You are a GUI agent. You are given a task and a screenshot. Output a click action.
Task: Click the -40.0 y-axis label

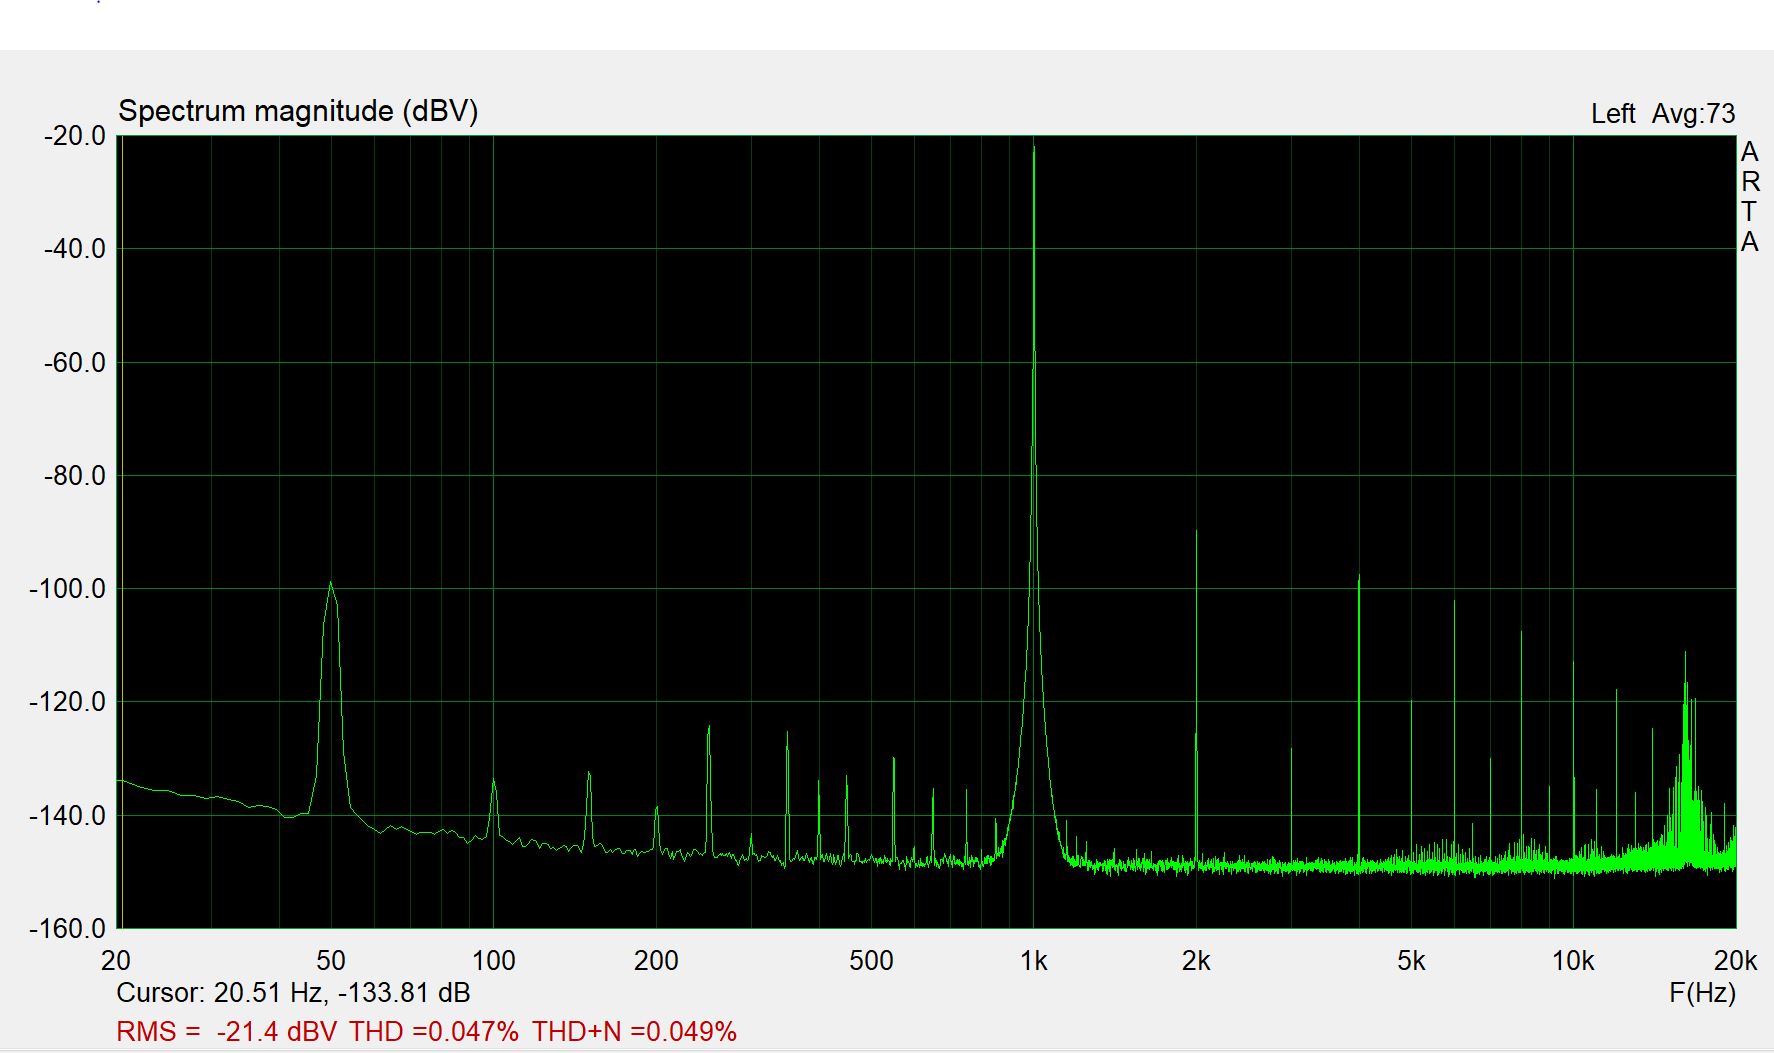[75, 249]
